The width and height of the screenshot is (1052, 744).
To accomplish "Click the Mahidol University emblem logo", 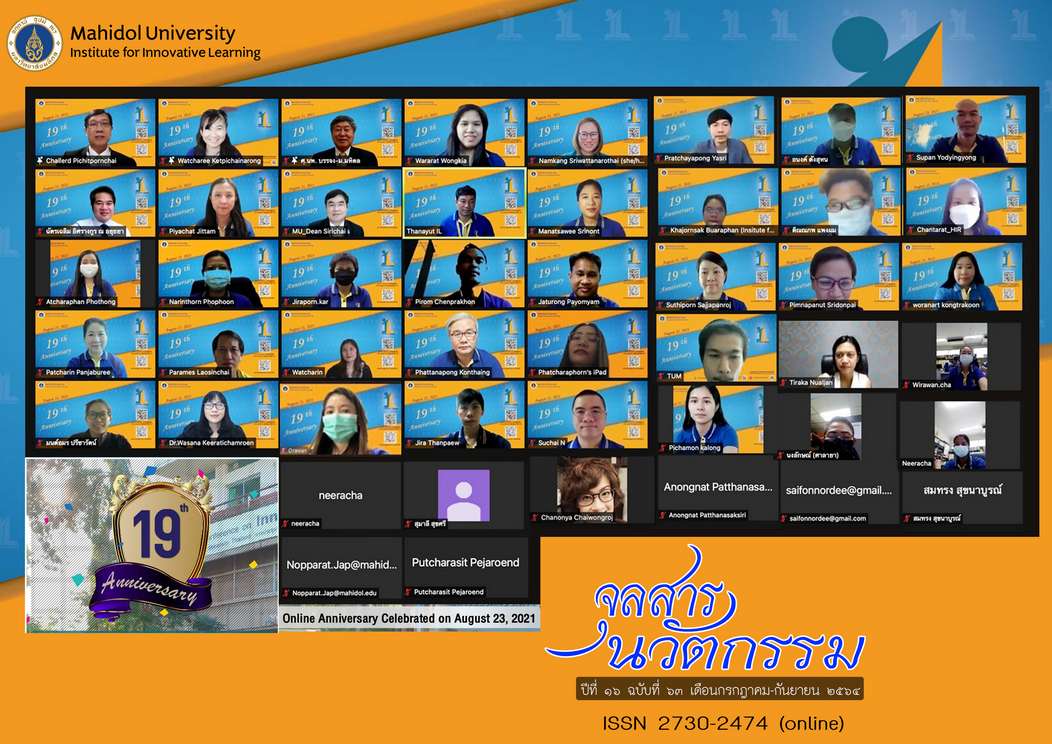I will click(x=35, y=42).
